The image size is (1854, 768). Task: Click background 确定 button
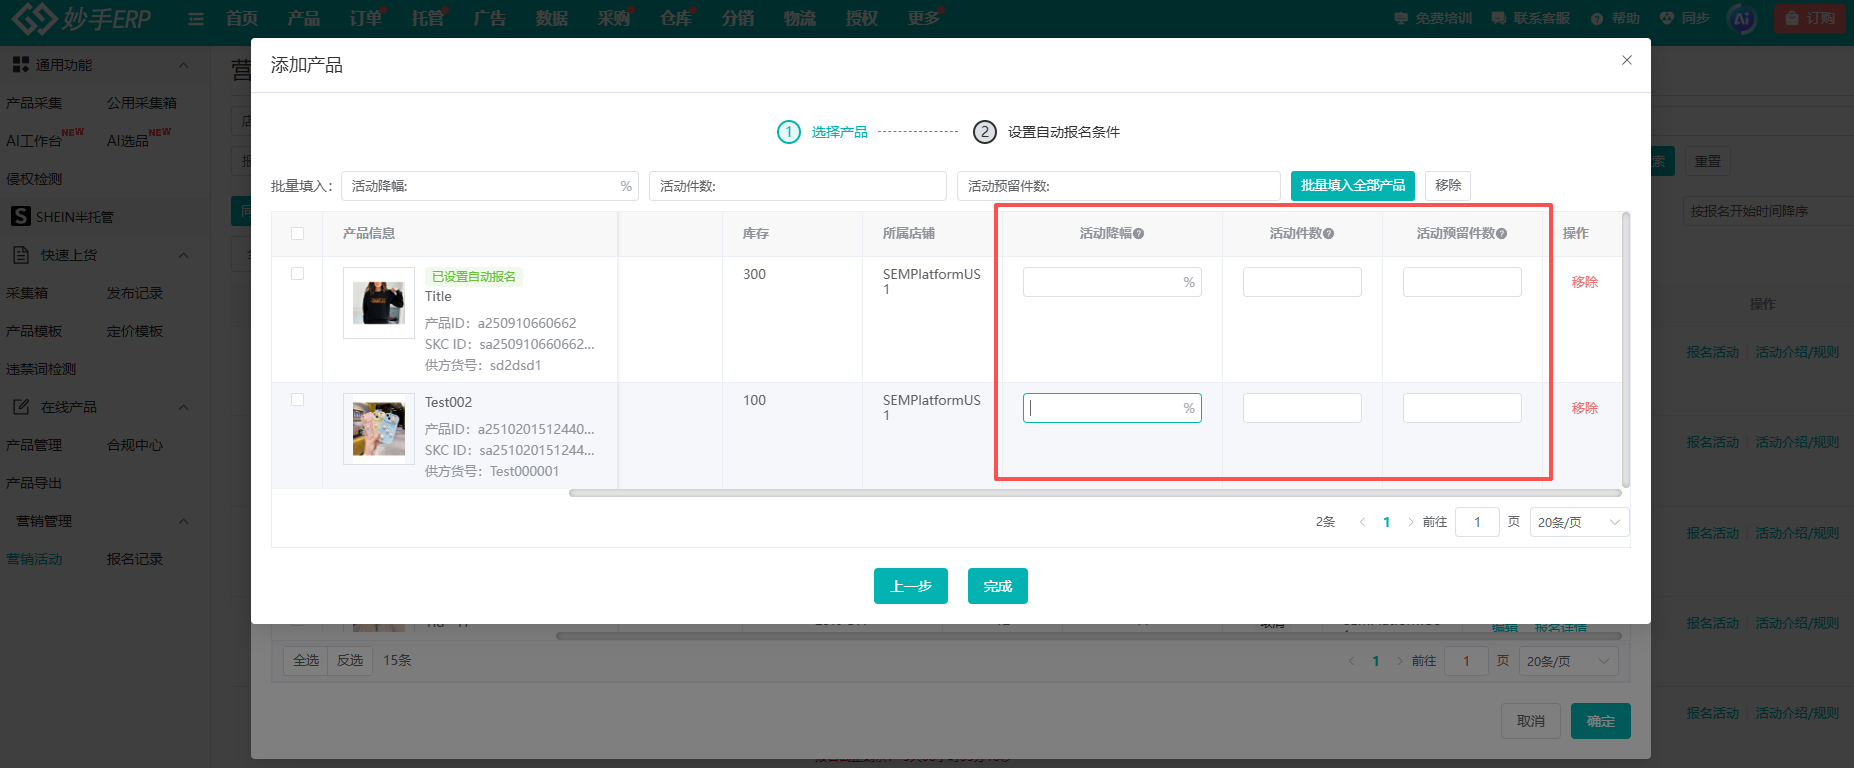pos(1600,721)
